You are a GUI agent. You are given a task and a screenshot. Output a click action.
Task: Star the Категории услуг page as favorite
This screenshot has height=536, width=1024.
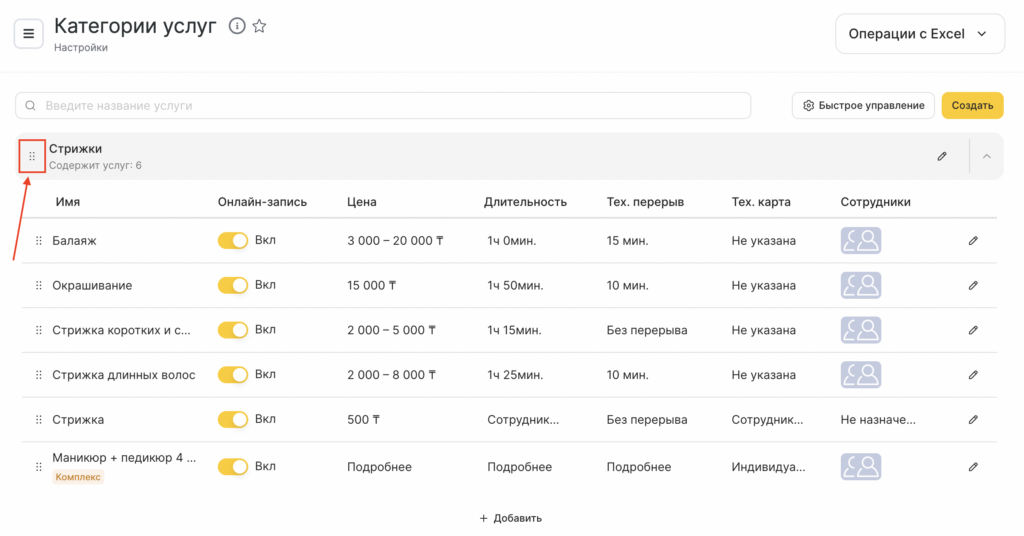[260, 26]
